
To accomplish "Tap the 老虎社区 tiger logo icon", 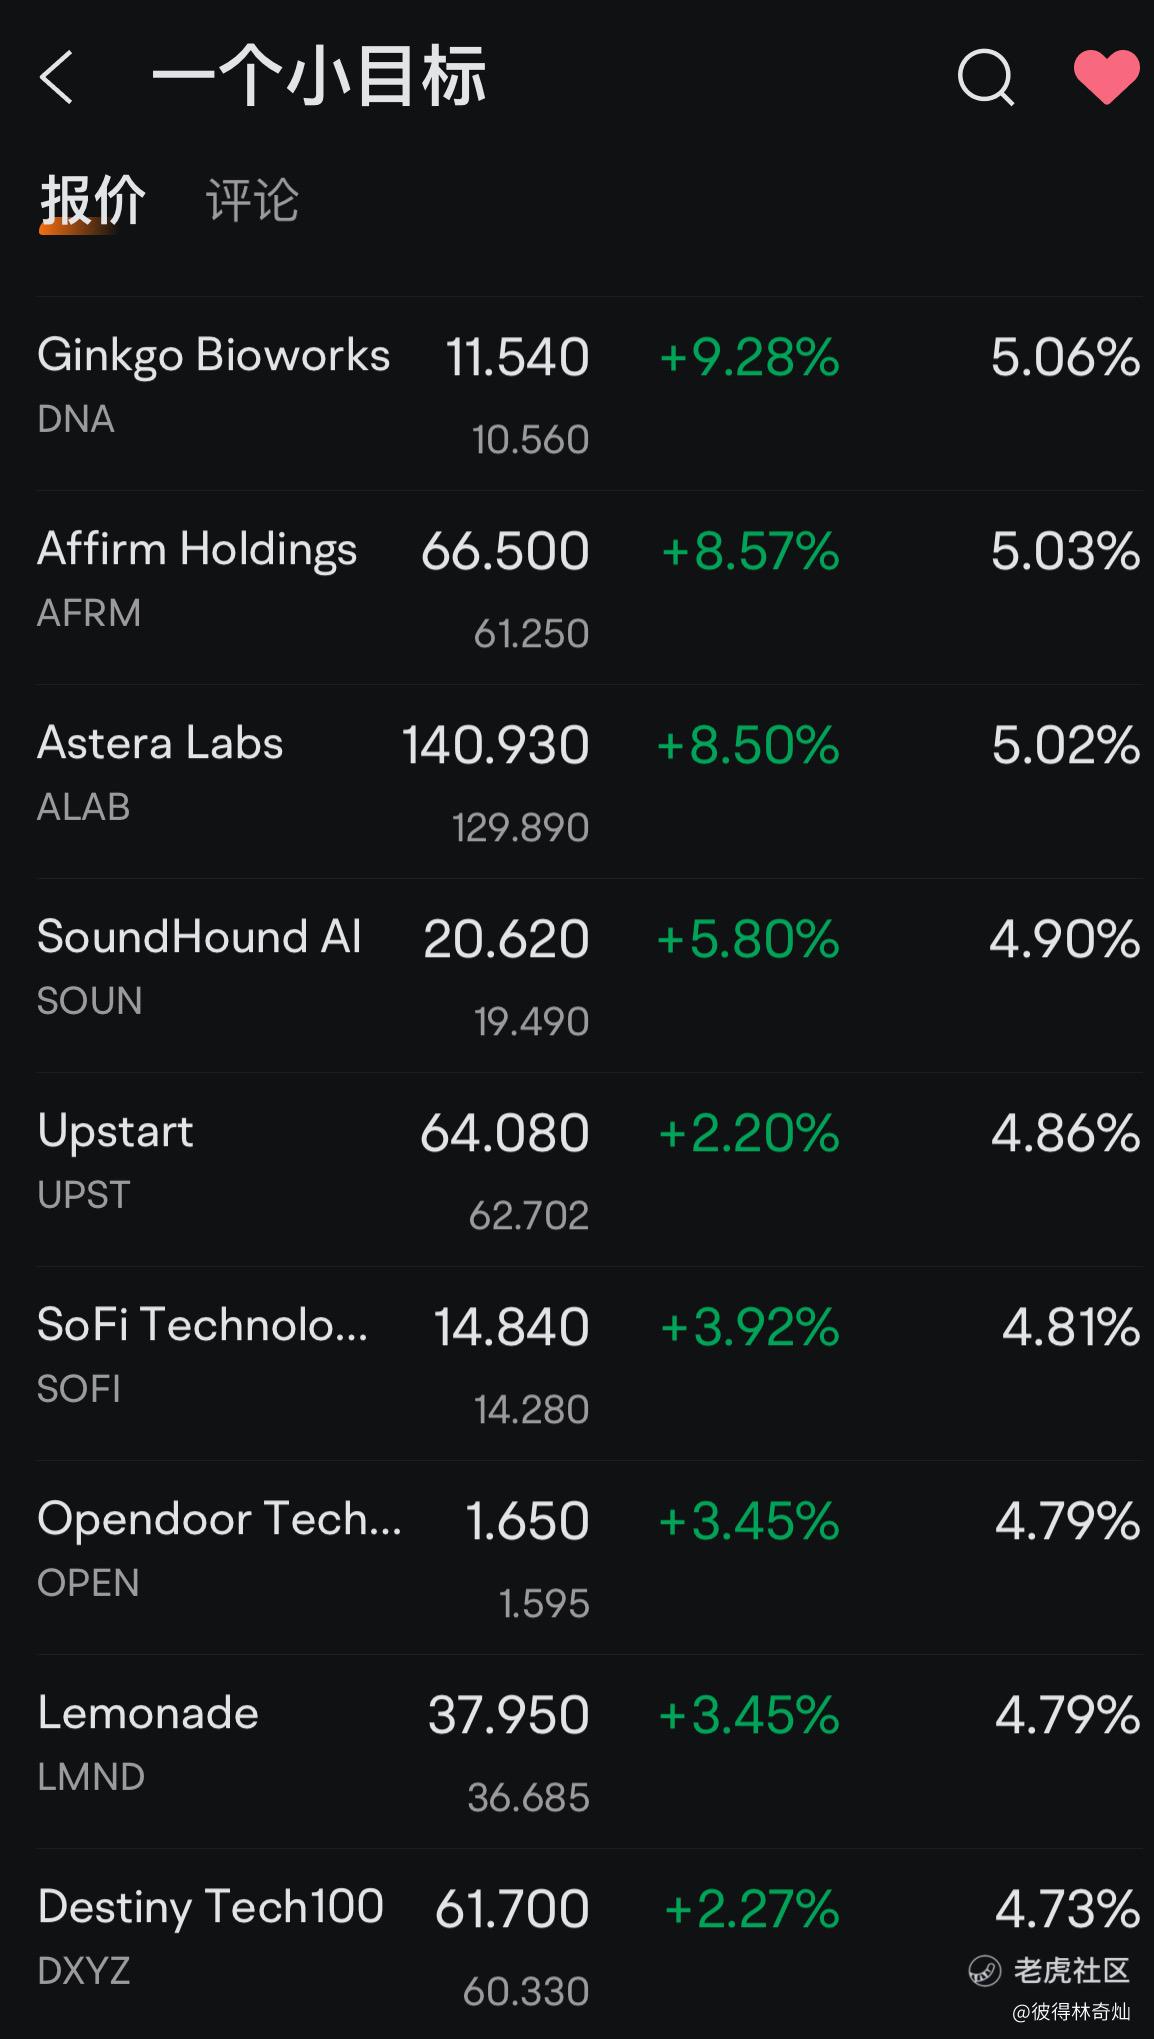I will click(984, 1971).
